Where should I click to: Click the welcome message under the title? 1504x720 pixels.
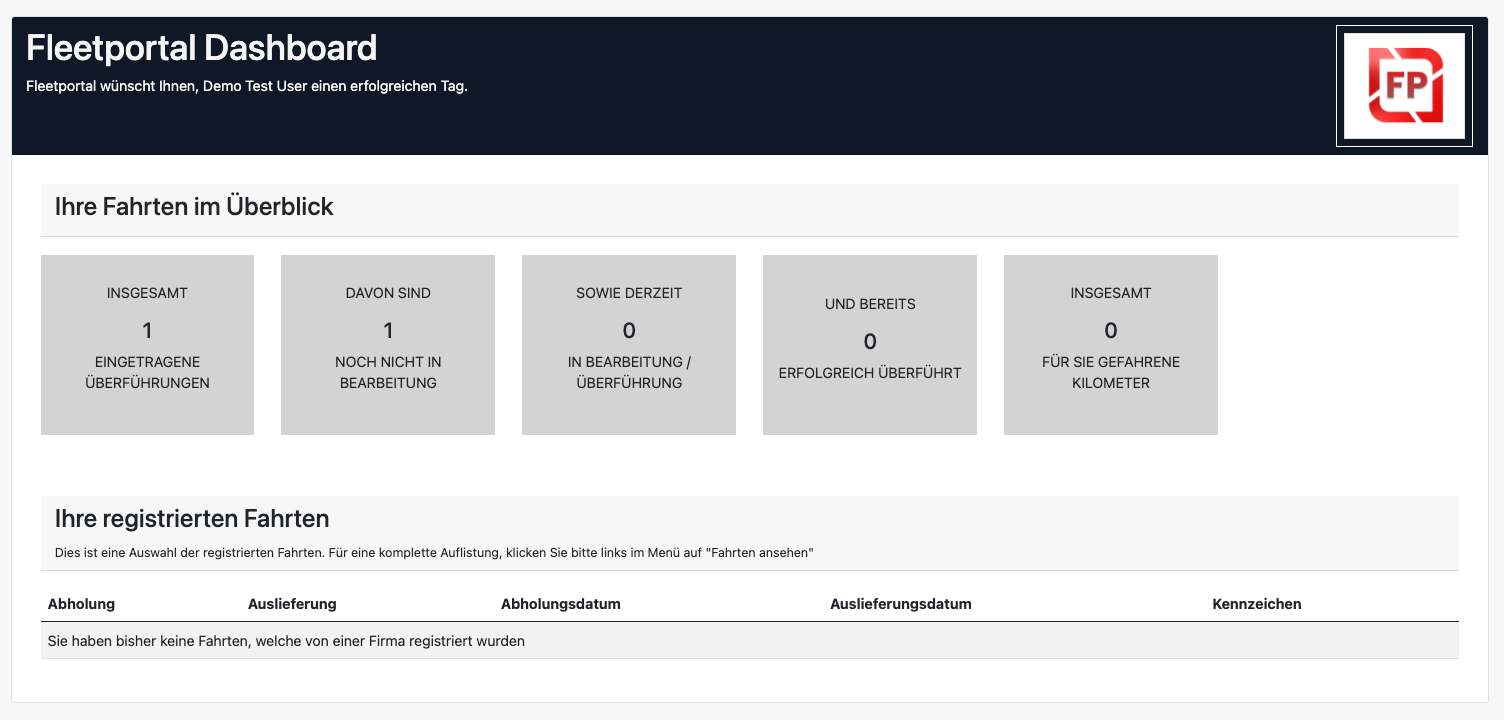pyautogui.click(x=247, y=86)
